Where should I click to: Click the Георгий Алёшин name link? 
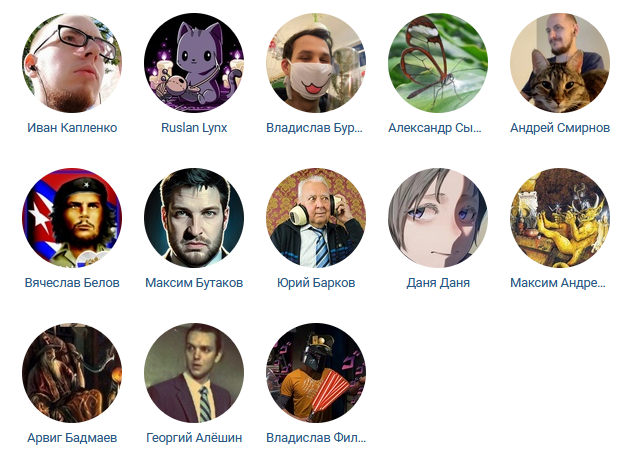click(x=194, y=438)
